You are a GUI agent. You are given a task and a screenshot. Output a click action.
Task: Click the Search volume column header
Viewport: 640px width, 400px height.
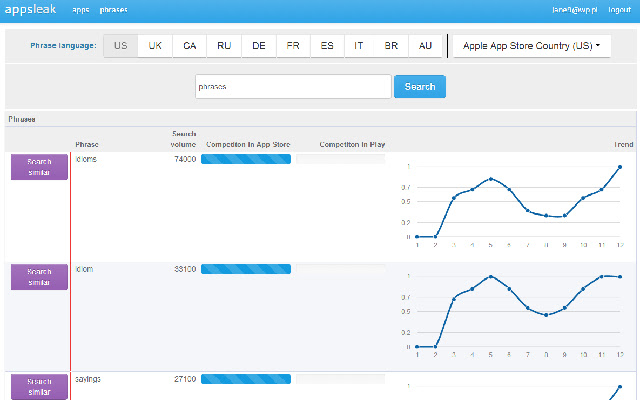pos(184,139)
